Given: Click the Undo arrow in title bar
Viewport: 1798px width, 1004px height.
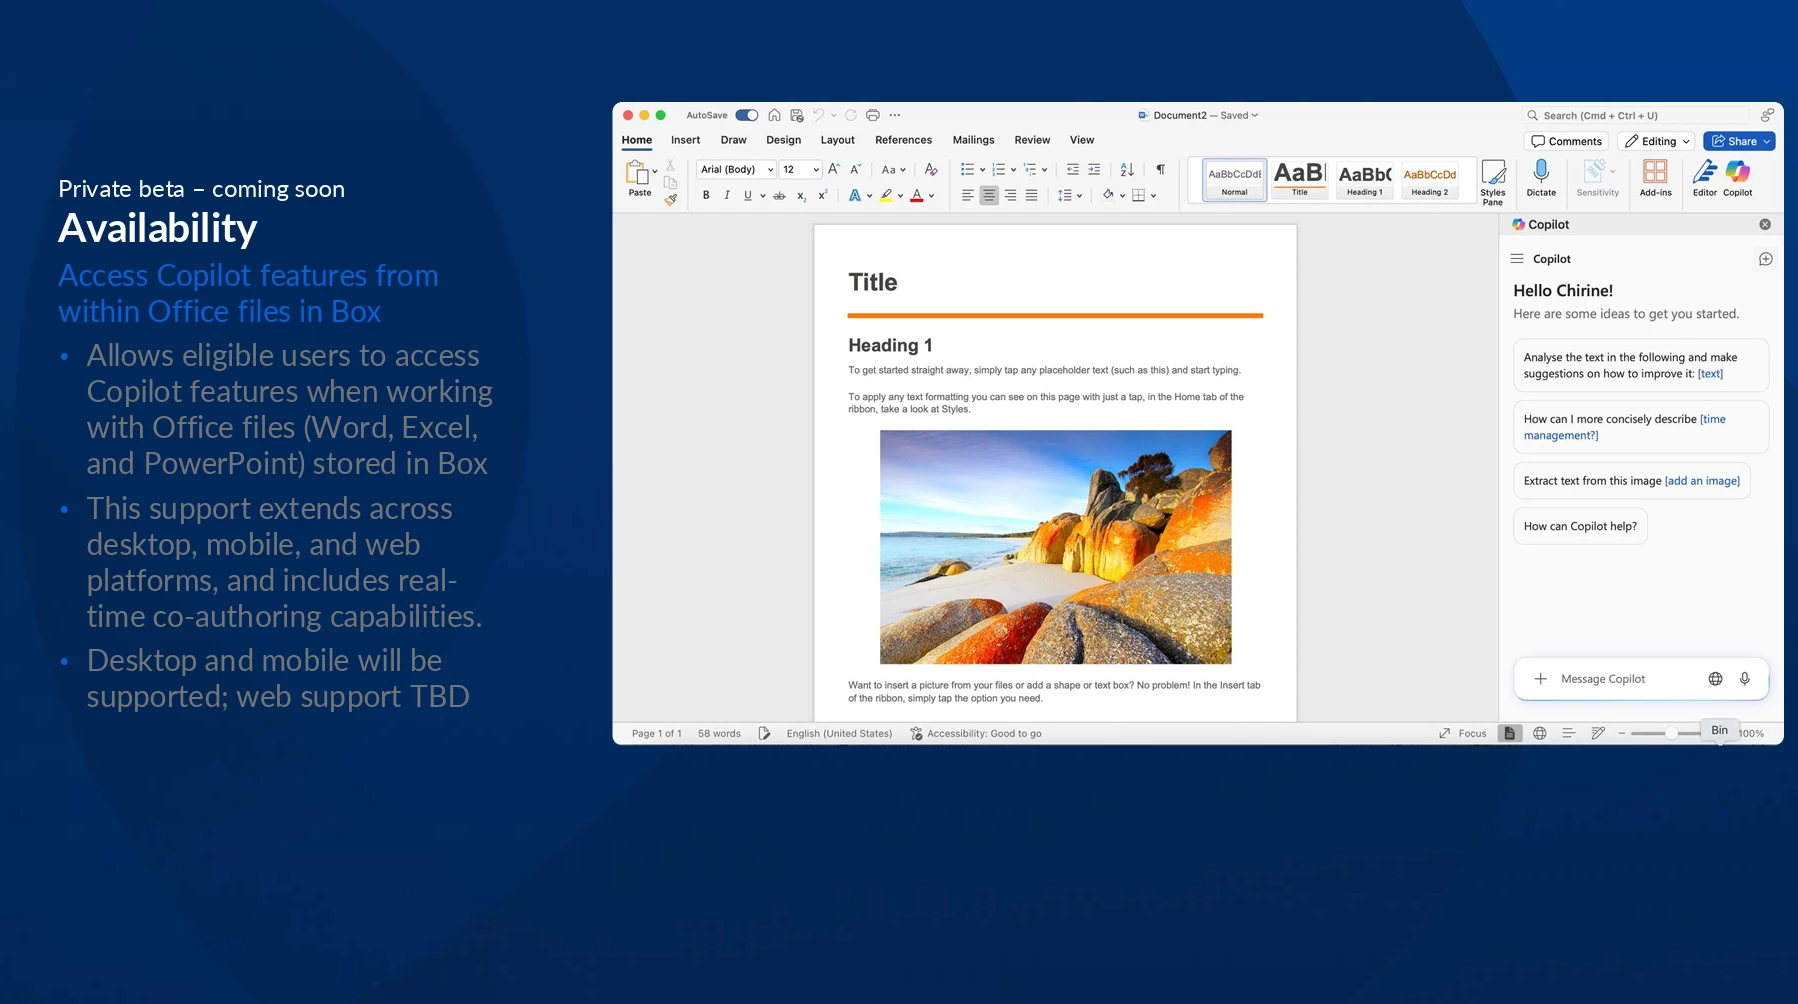Looking at the screenshot, I should click(x=818, y=115).
